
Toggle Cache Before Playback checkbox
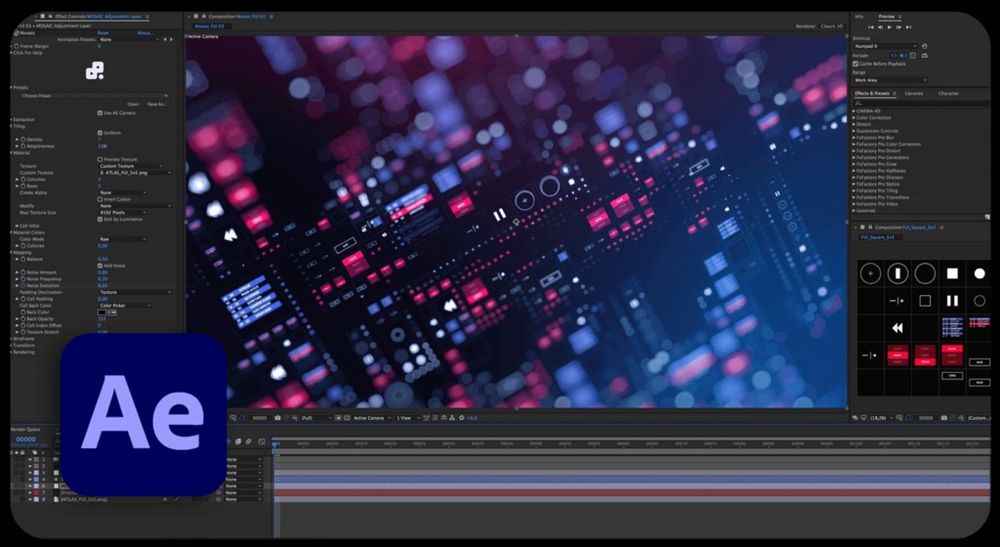pyautogui.click(x=856, y=64)
